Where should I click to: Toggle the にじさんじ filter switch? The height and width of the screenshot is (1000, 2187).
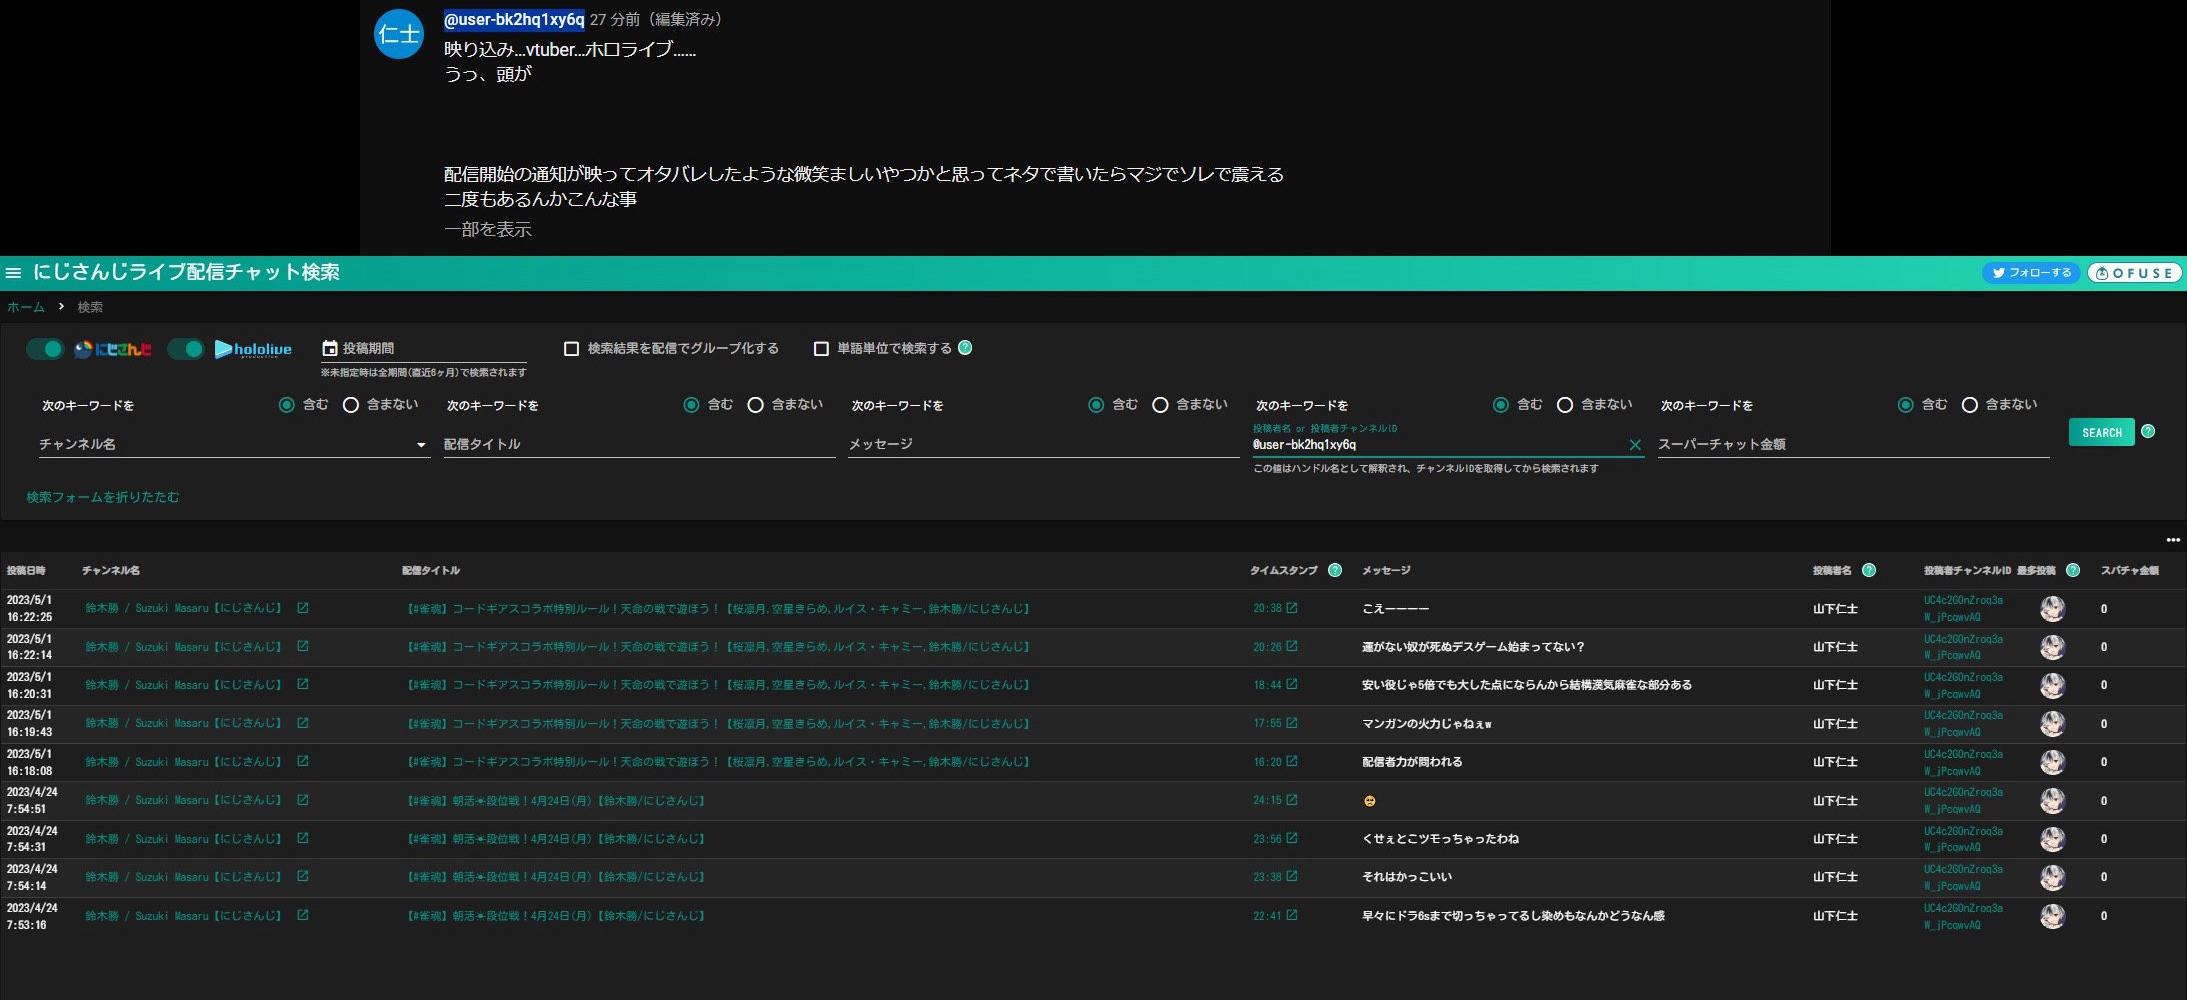pos(45,349)
